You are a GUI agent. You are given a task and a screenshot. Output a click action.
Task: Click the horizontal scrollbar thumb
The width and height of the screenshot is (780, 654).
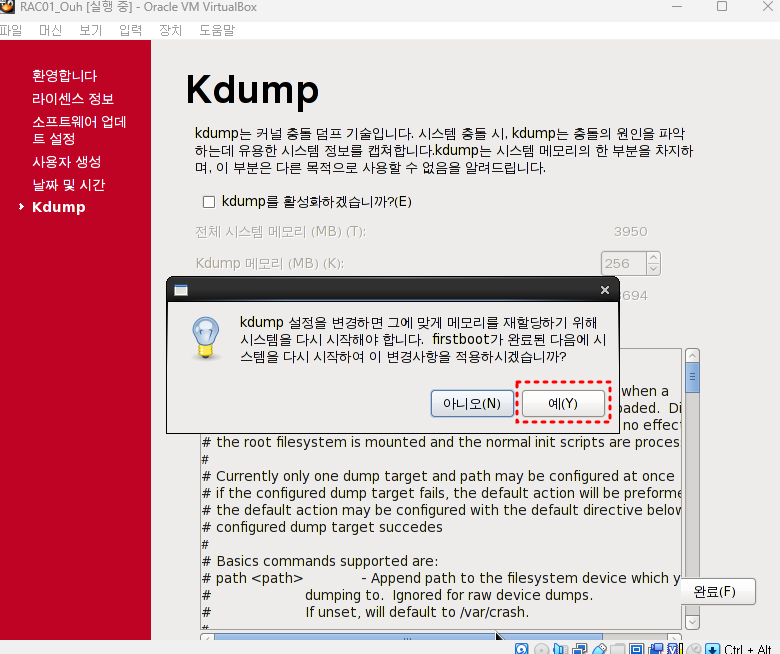coord(408,638)
